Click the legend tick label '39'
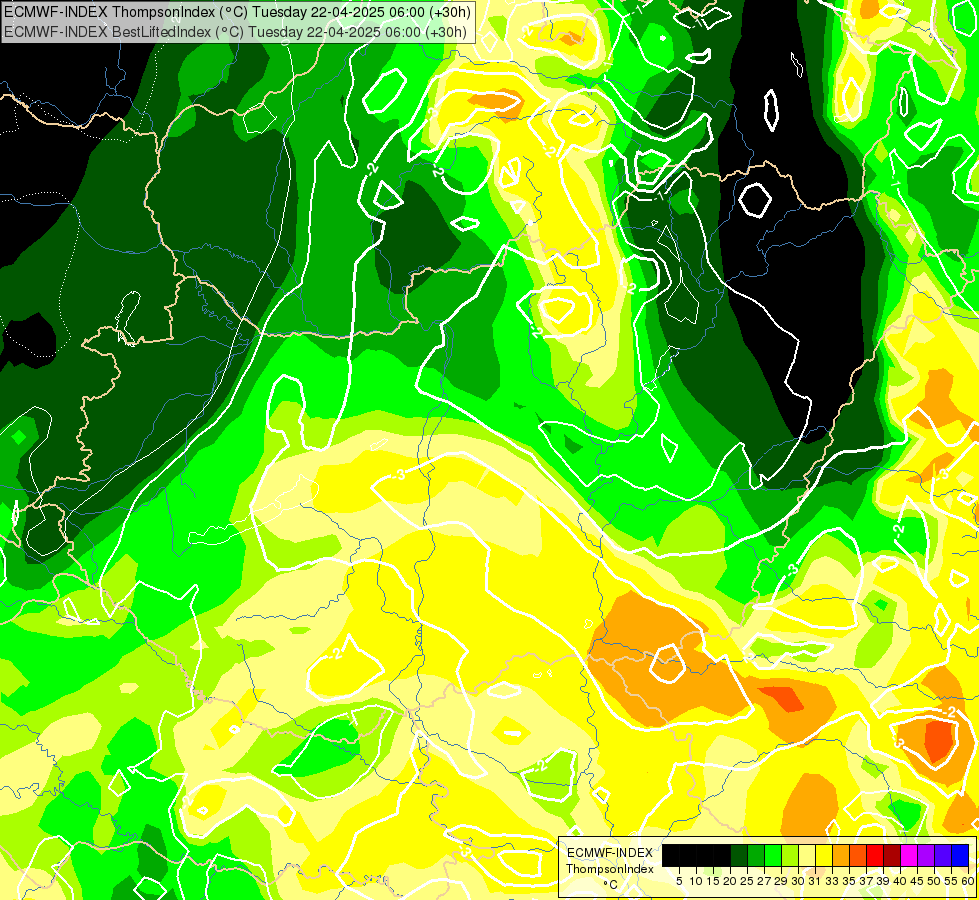 (x=883, y=881)
